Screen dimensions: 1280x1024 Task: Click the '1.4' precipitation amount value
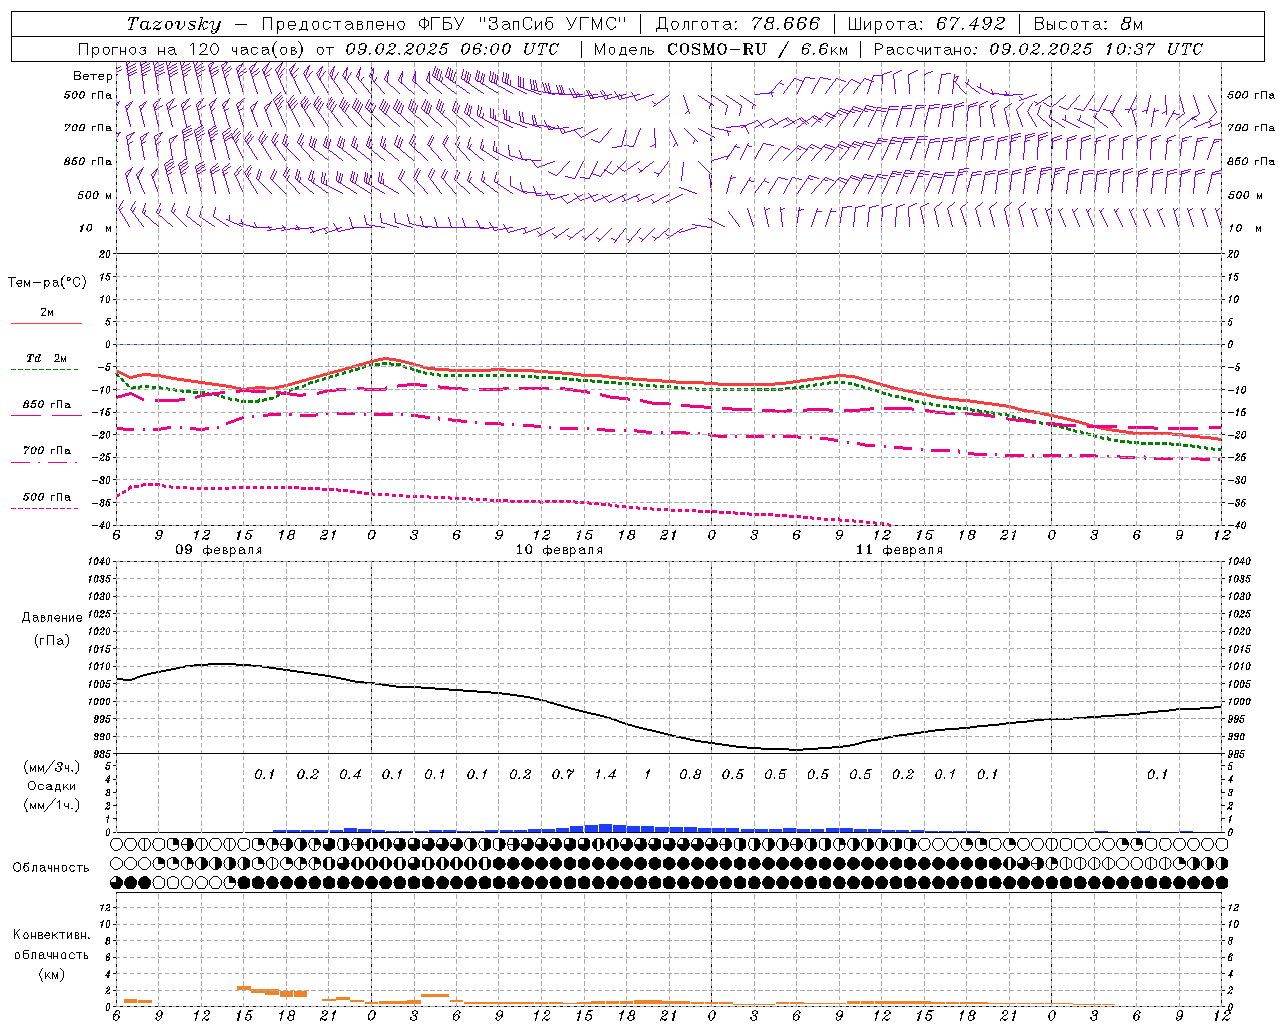point(605,775)
